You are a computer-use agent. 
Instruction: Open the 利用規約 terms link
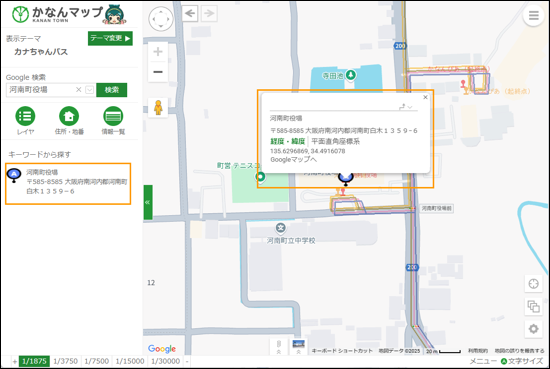pyautogui.click(x=478, y=351)
